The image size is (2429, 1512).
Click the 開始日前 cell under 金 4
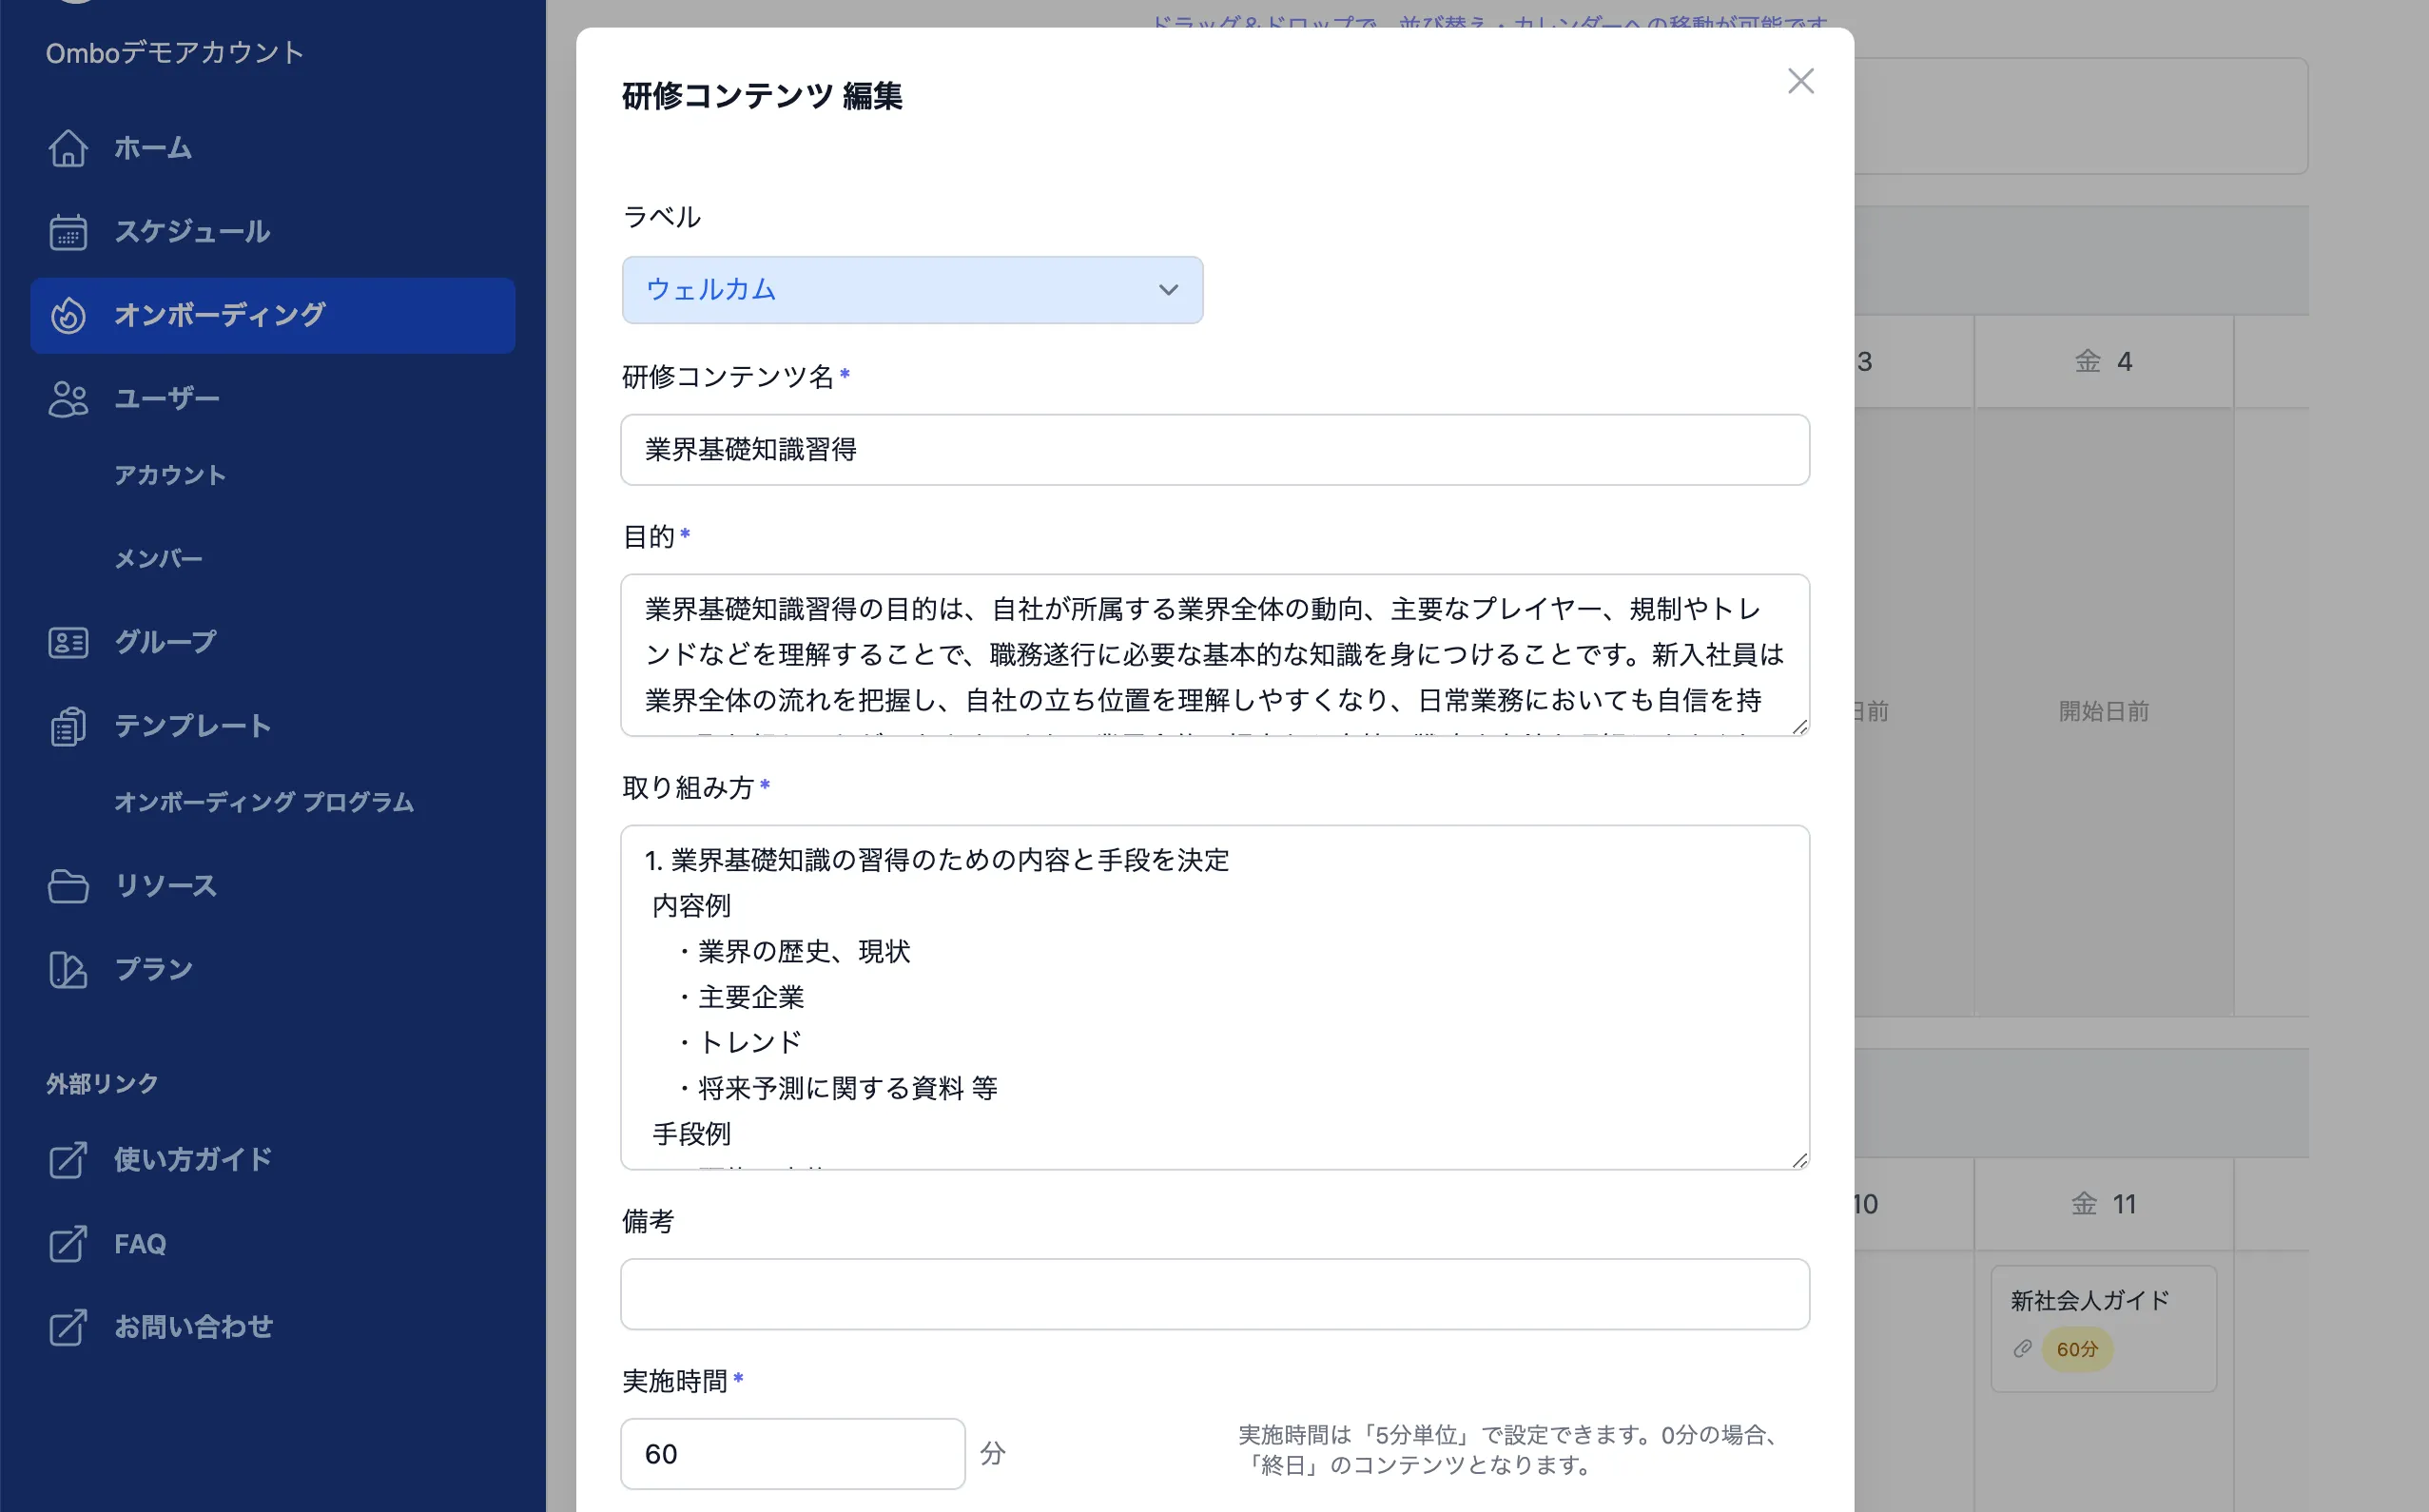point(2104,711)
